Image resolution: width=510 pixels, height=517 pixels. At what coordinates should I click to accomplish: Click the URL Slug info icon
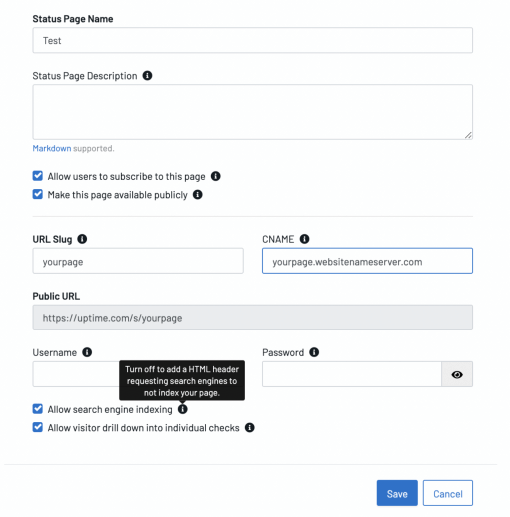coord(82,239)
